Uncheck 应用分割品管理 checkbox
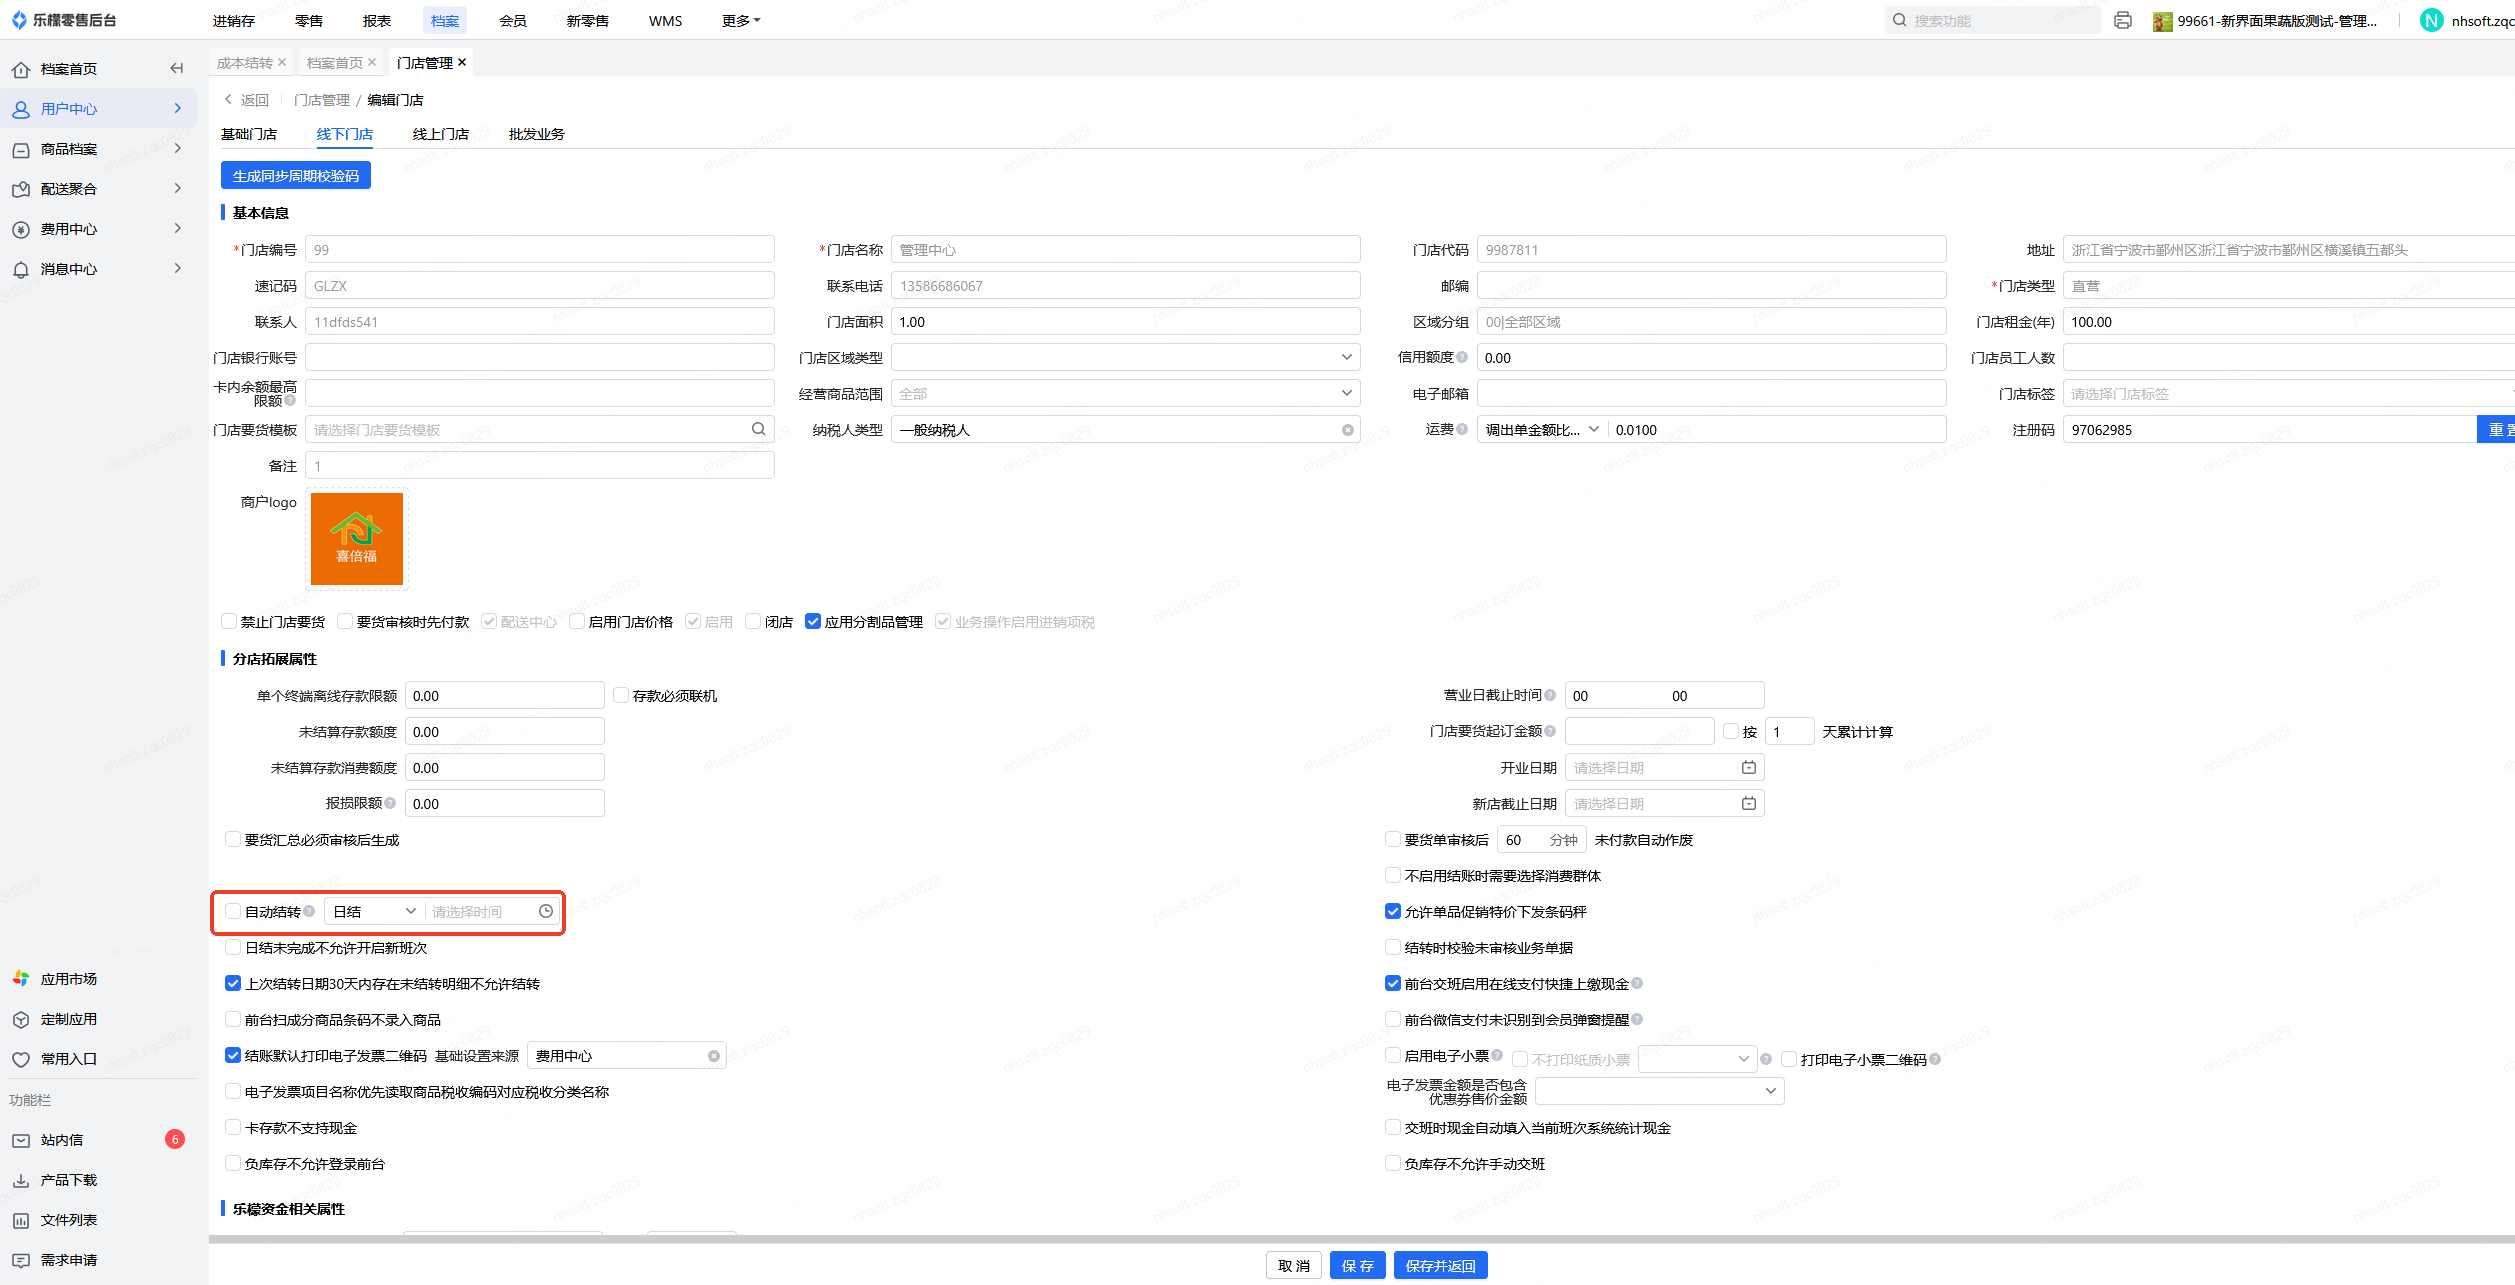The image size is (2515, 1285). click(x=813, y=621)
